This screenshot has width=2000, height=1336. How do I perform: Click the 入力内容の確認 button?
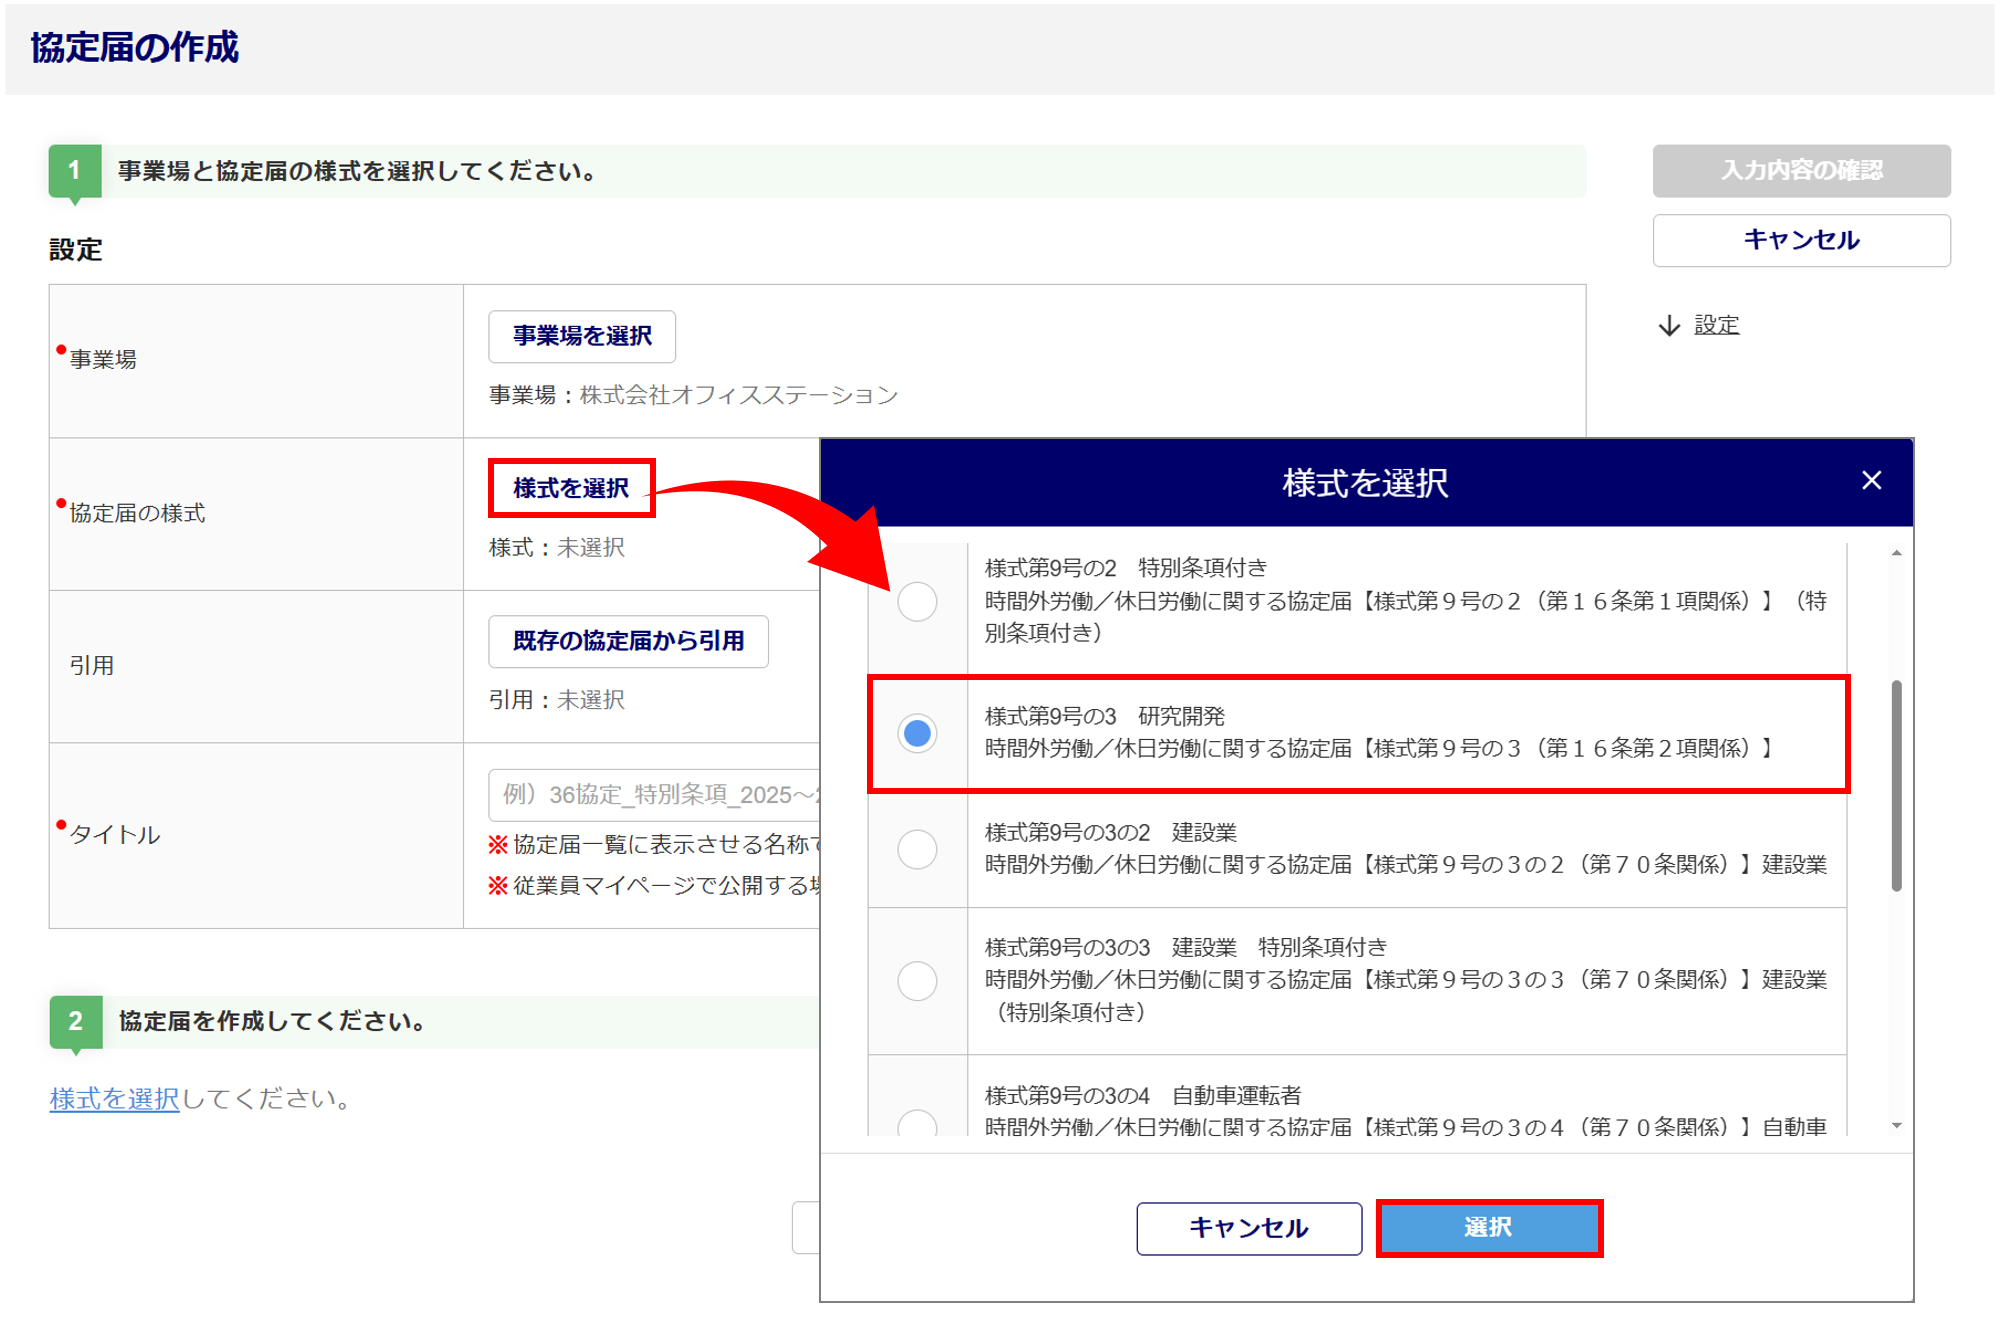click(x=1800, y=171)
